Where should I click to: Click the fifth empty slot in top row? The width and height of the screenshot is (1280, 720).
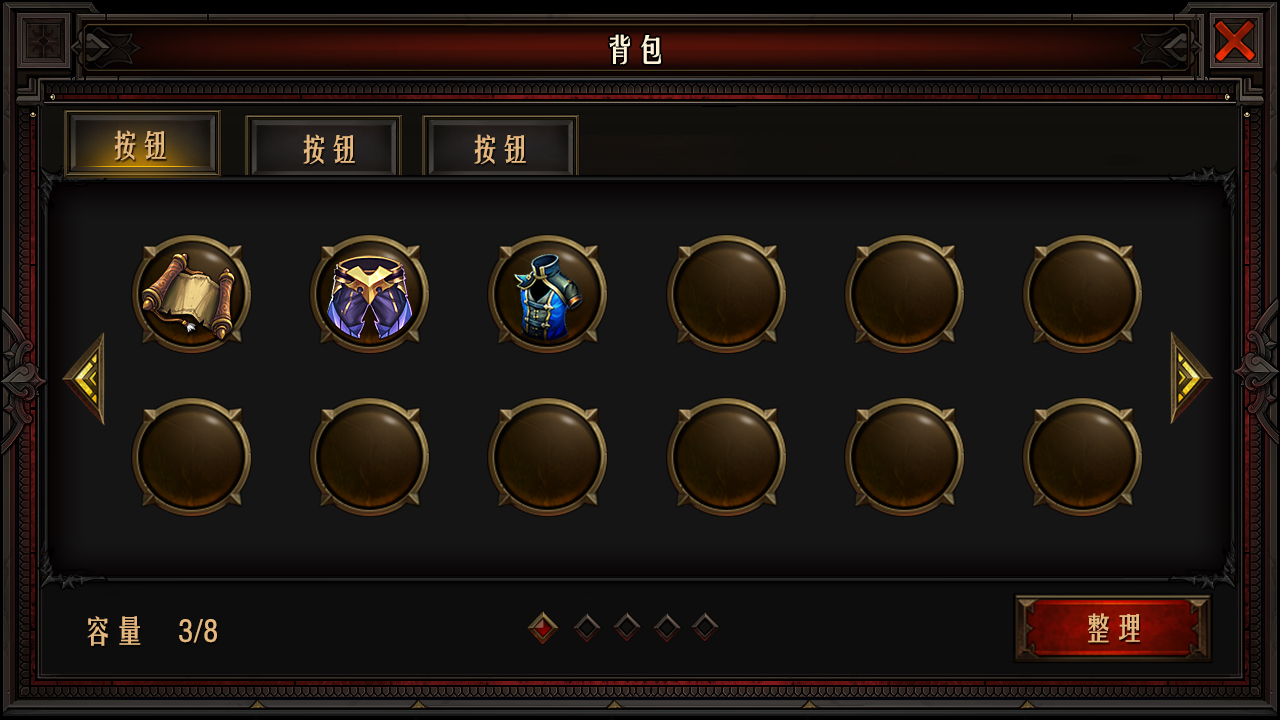click(904, 294)
